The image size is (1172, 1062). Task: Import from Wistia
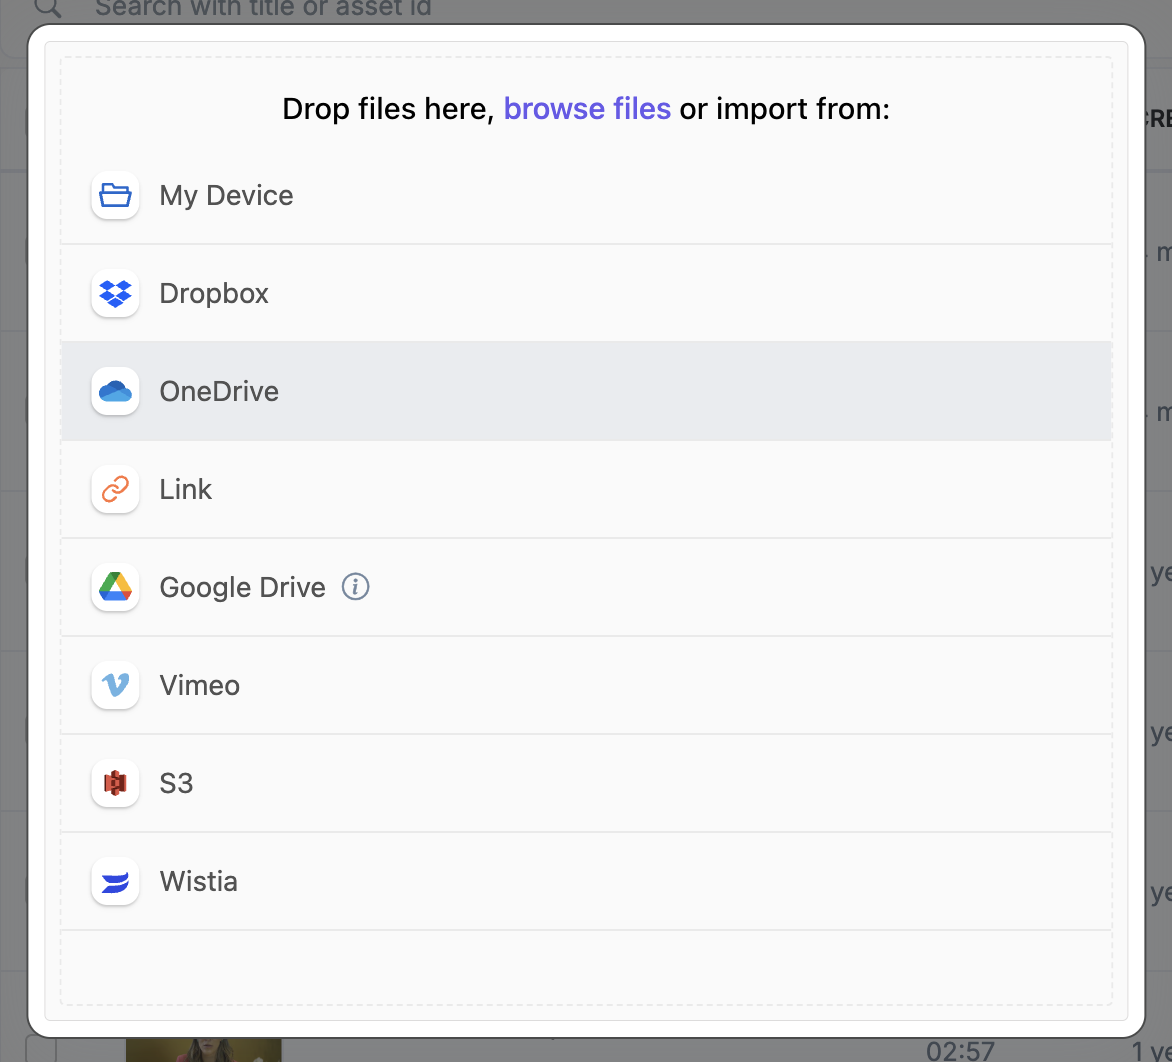tap(587, 881)
